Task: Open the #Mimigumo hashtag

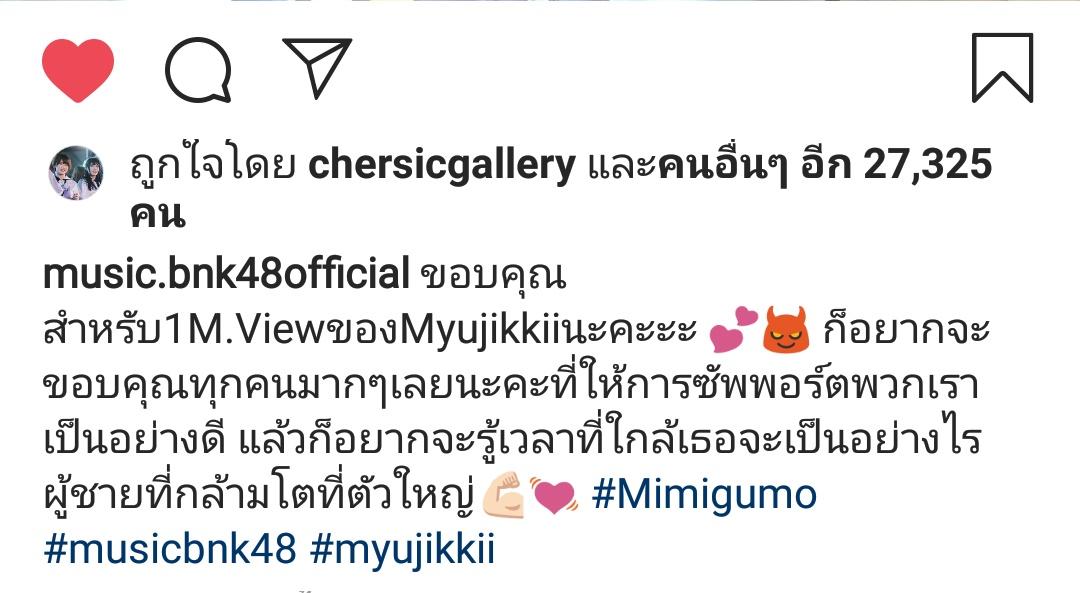Action: pyautogui.click(x=704, y=495)
